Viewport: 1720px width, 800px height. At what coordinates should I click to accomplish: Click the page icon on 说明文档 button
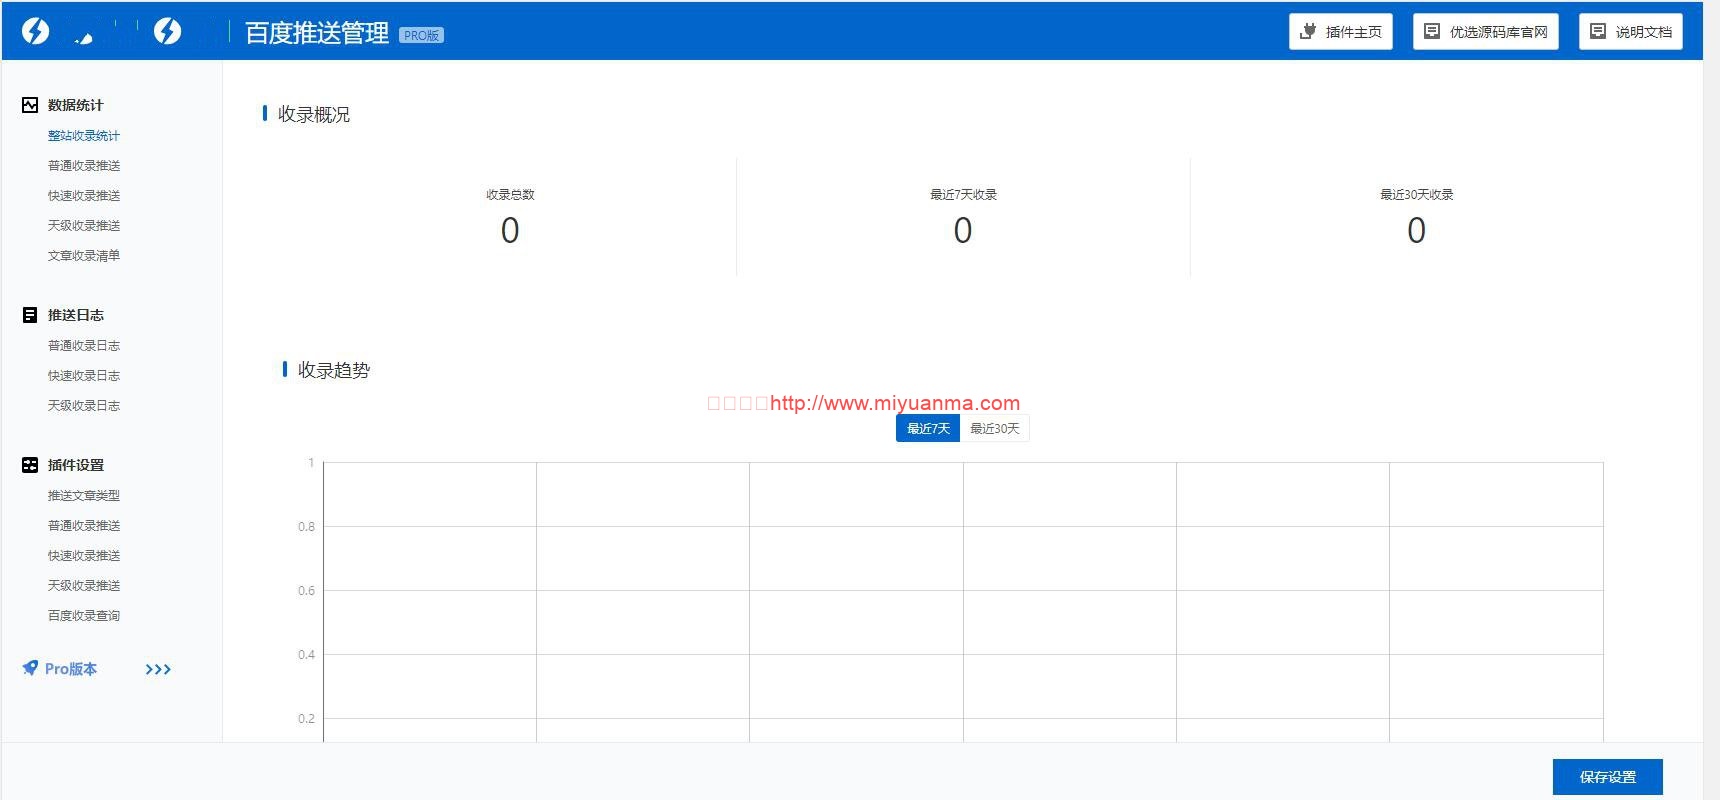1598,32
